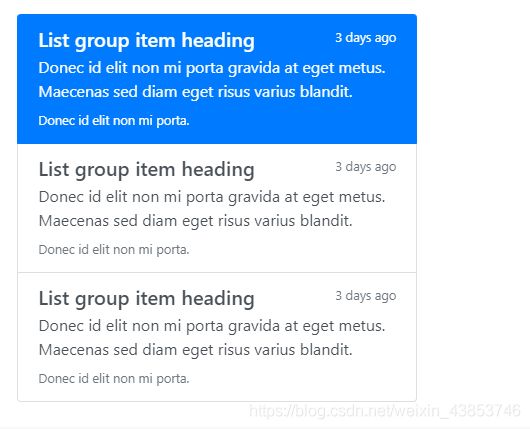Click "3 days ago" in the blue item
Image resolution: width=530 pixels, height=429 pixels.
(x=366, y=38)
